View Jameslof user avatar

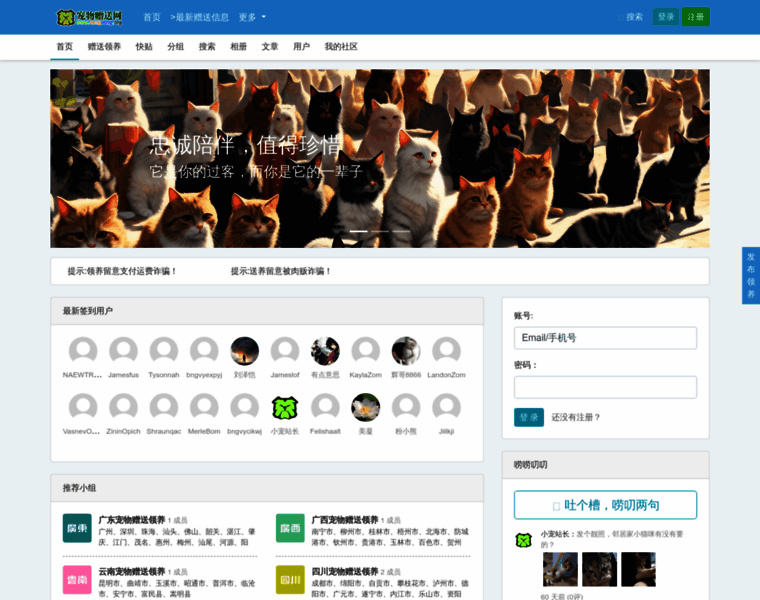[x=285, y=351]
